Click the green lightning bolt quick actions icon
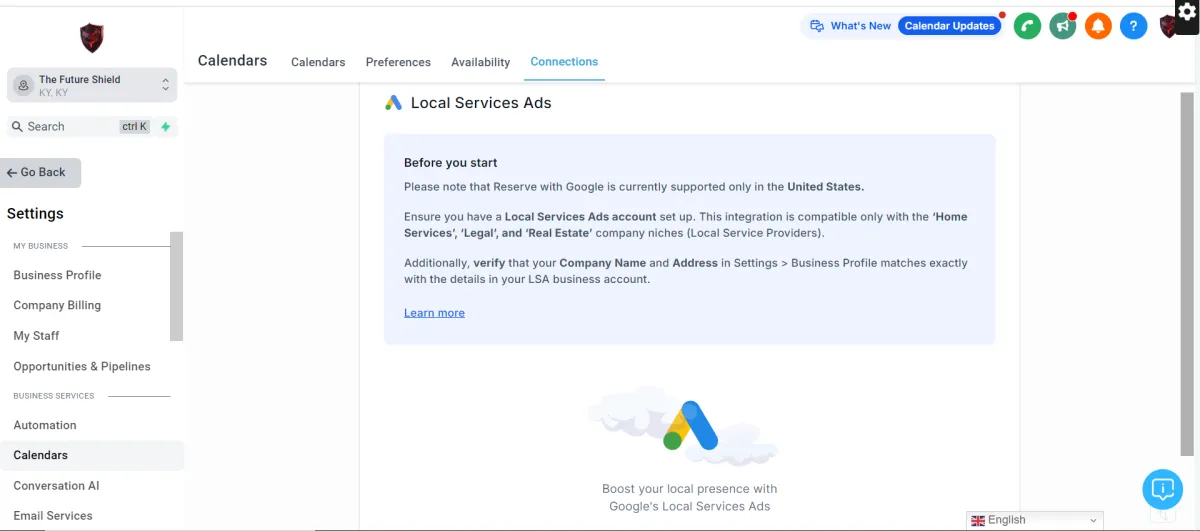The width and height of the screenshot is (1200, 531). tap(166, 127)
